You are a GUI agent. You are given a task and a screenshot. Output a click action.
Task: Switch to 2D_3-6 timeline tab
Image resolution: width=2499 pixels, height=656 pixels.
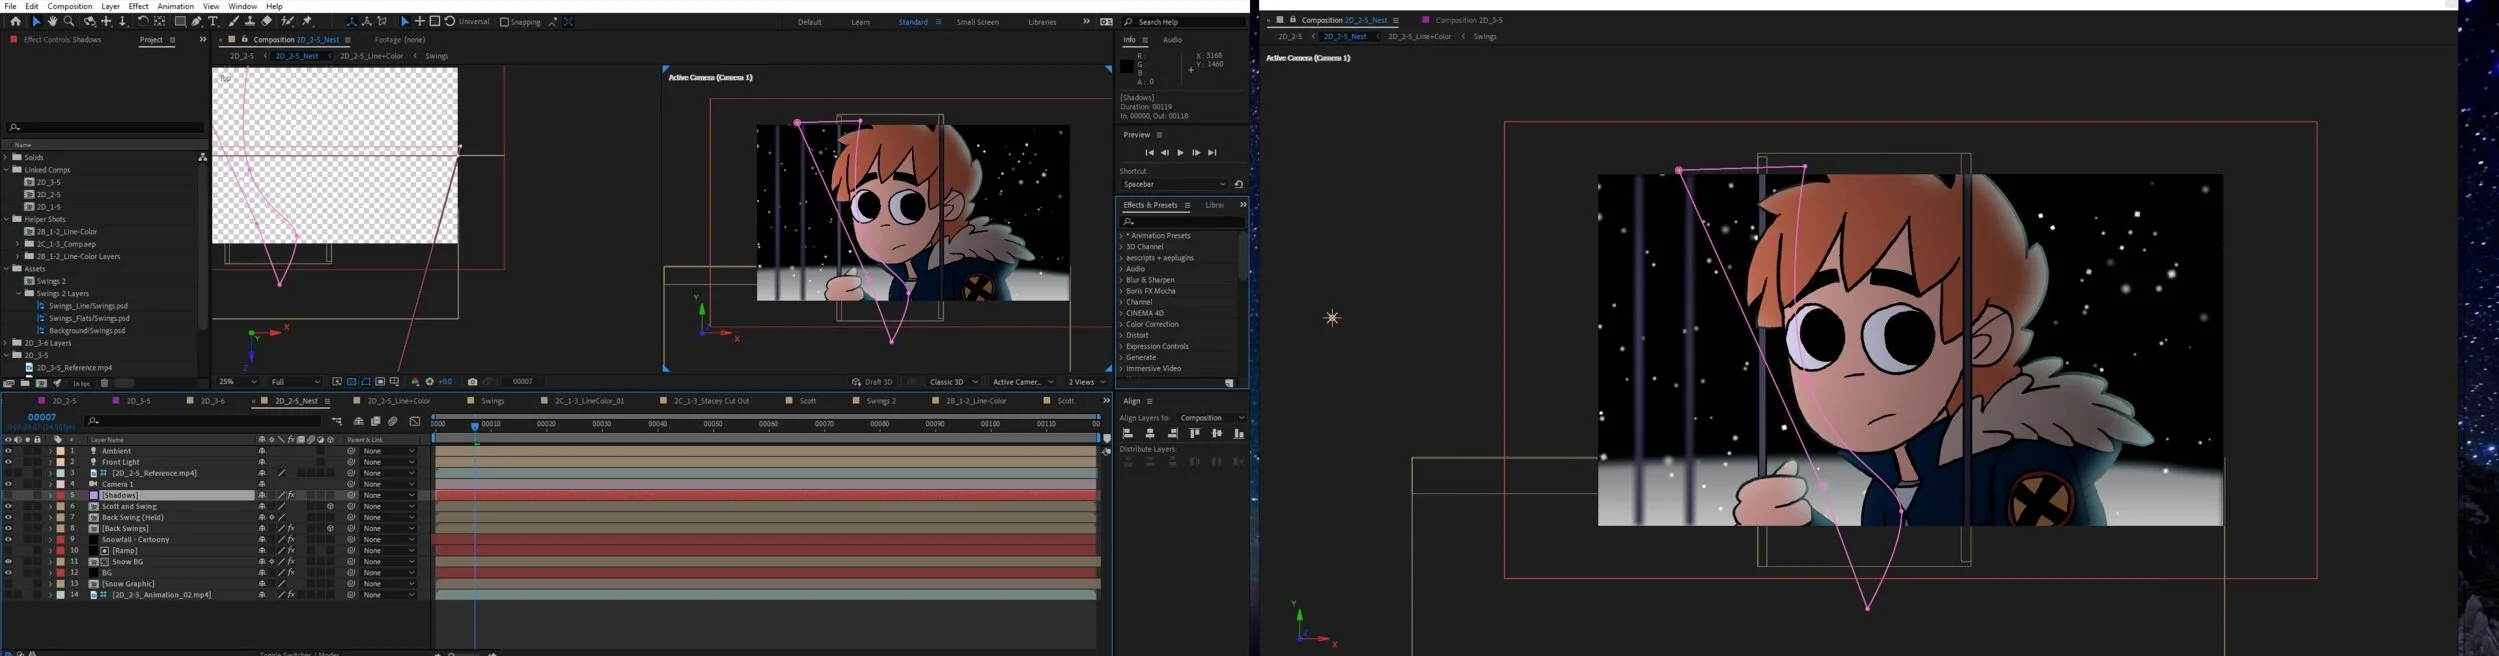pyautogui.click(x=212, y=401)
